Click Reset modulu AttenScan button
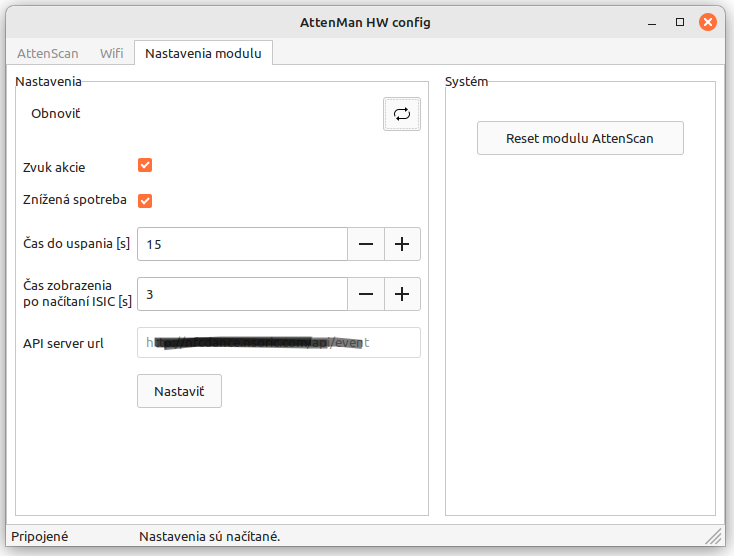Image resolution: width=734 pixels, height=556 pixels. (580, 139)
